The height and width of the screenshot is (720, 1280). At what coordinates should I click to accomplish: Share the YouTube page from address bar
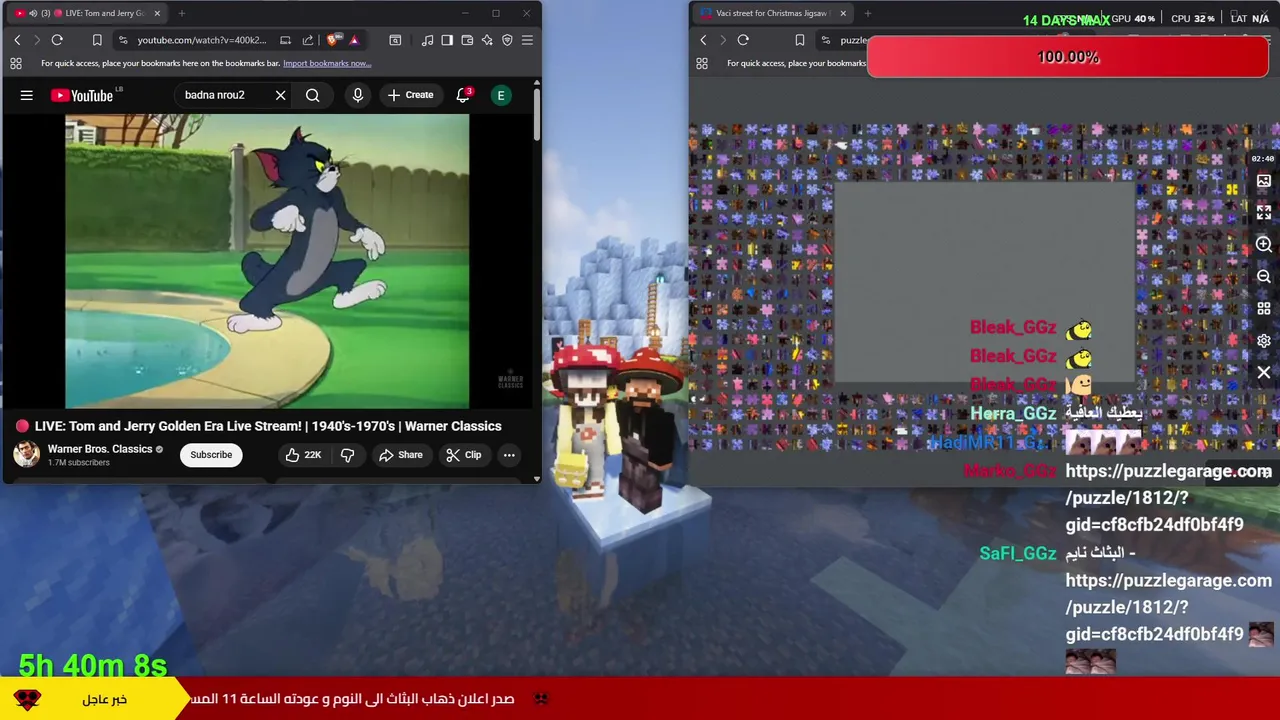308,40
